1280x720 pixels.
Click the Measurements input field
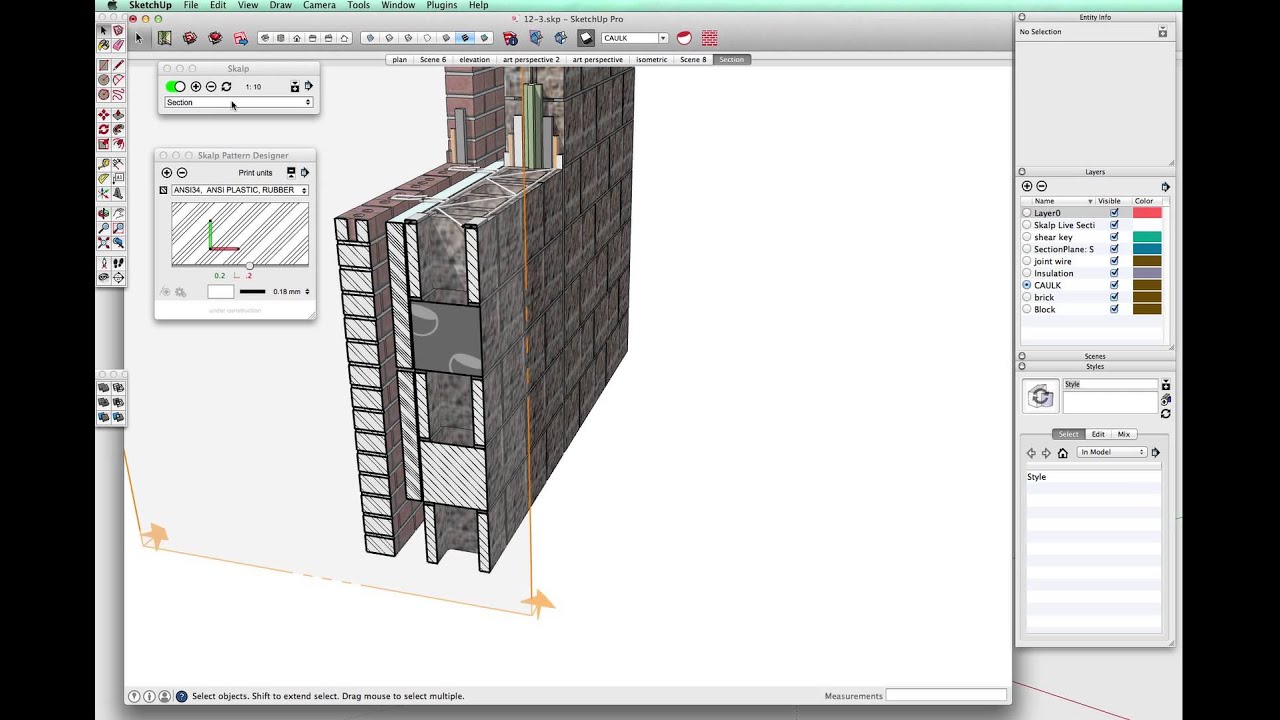[946, 695]
